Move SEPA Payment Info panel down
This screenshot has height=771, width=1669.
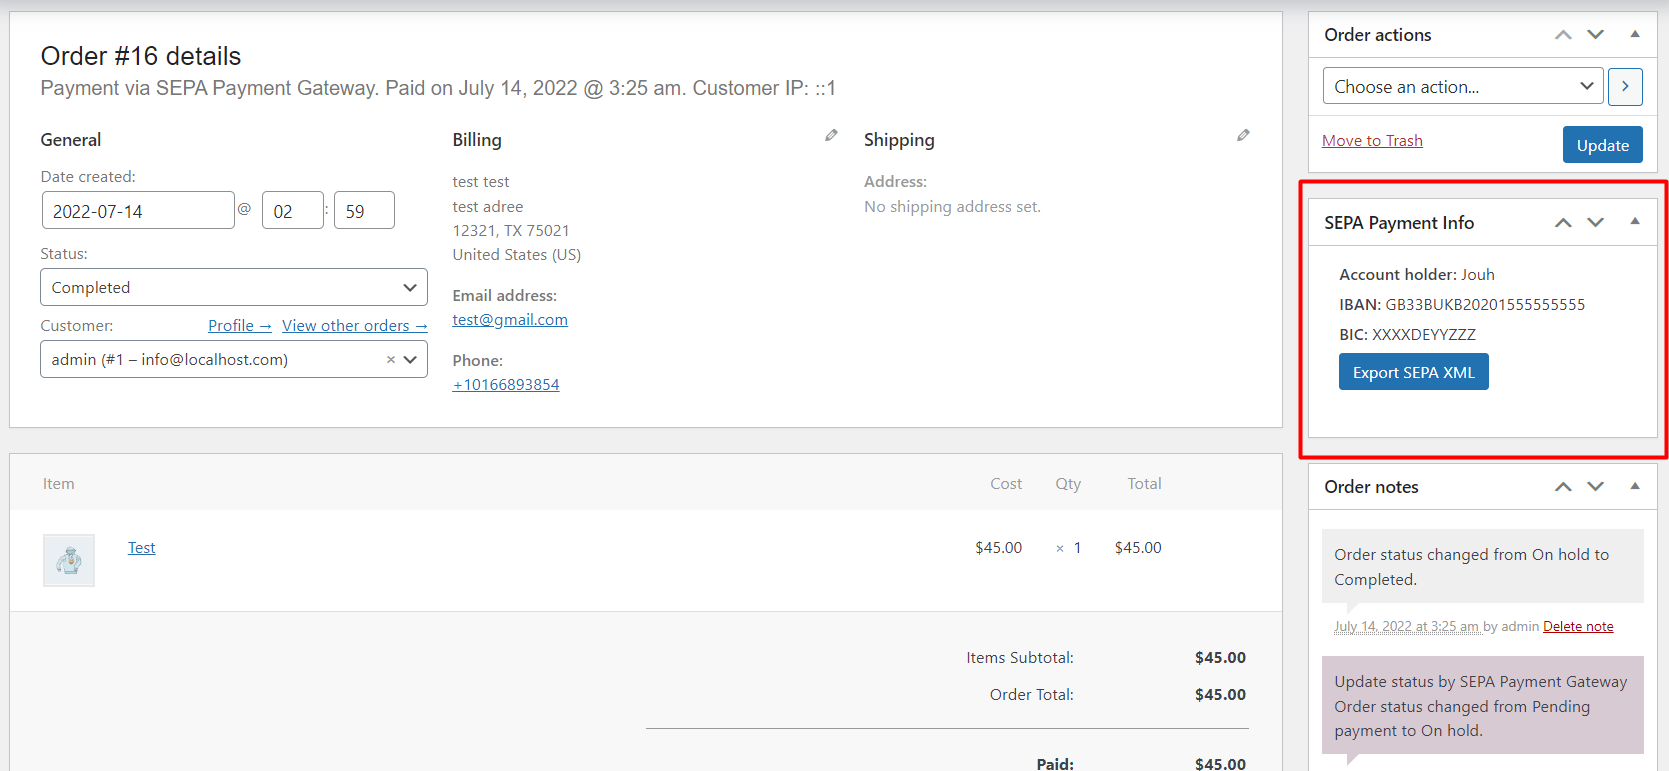click(x=1596, y=223)
